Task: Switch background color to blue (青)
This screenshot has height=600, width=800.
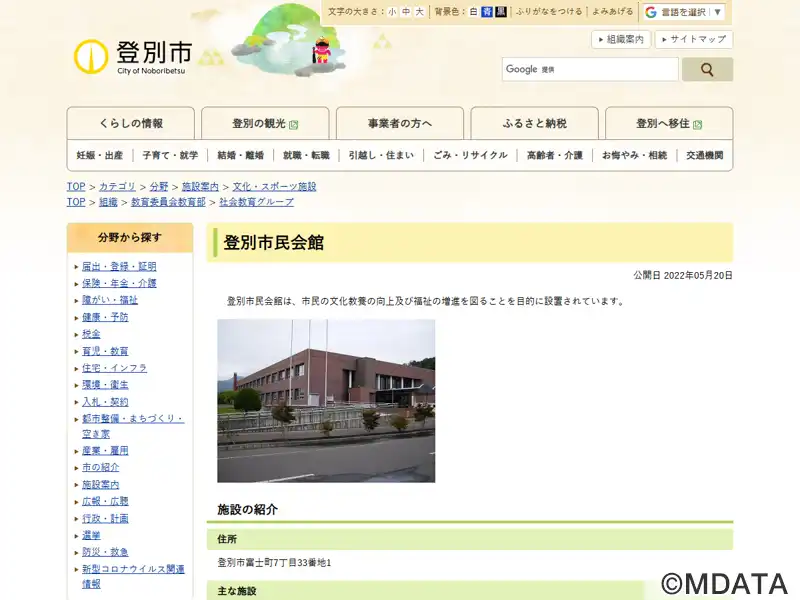Action: click(x=487, y=12)
